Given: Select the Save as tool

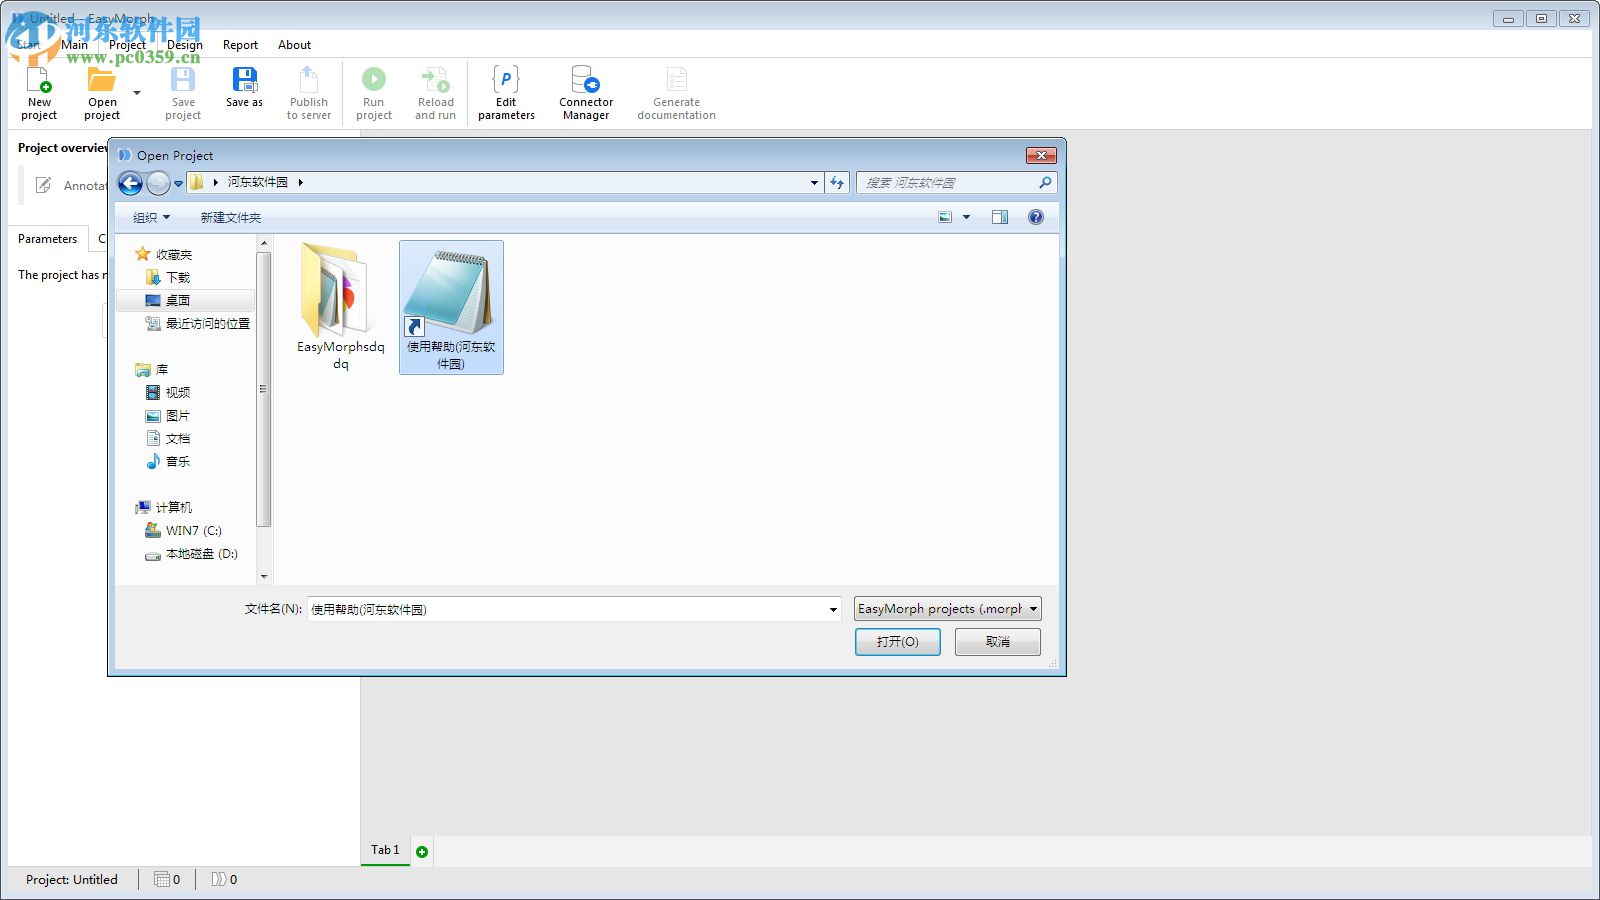Looking at the screenshot, I should click(244, 90).
